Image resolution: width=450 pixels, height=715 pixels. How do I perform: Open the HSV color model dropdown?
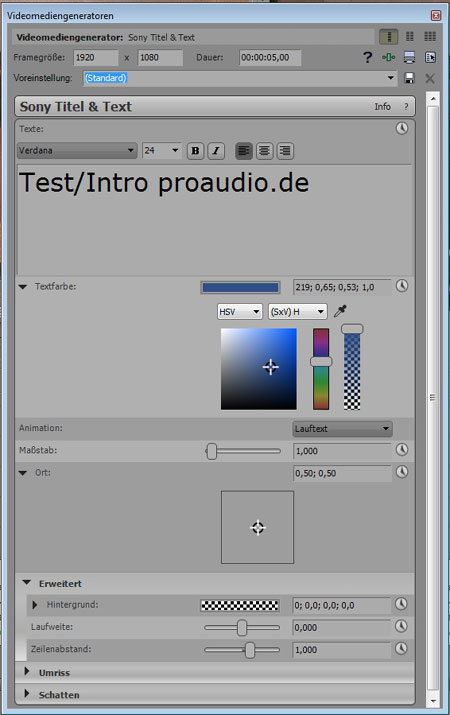pyautogui.click(x=239, y=312)
